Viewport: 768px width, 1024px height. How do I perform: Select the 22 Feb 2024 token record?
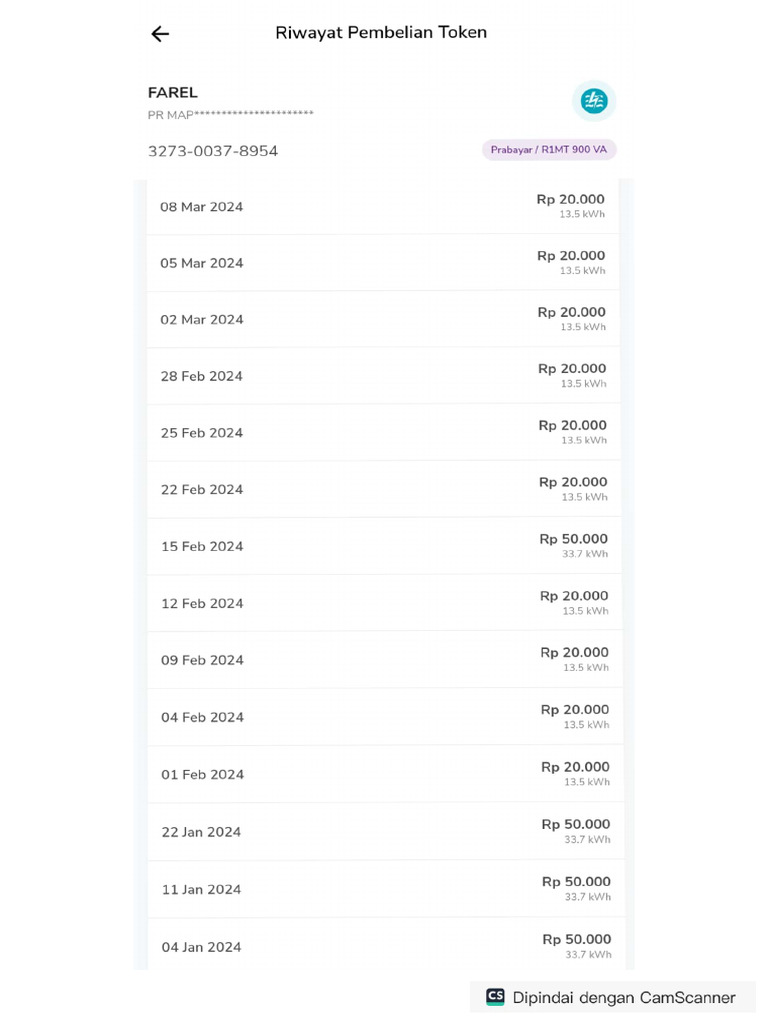click(x=383, y=489)
